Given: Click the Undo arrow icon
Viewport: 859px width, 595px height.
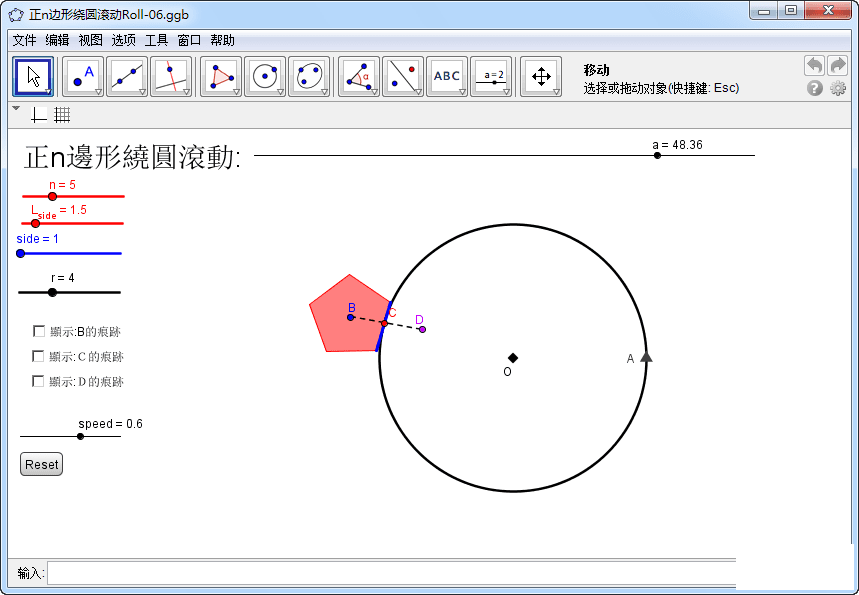Looking at the screenshot, I should tap(815, 66).
